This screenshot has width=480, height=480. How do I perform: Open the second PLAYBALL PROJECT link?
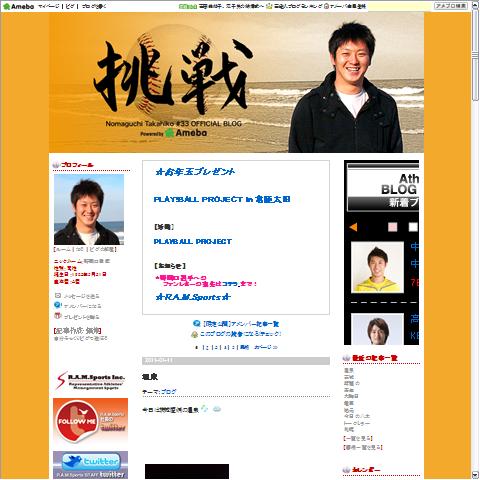193,241
